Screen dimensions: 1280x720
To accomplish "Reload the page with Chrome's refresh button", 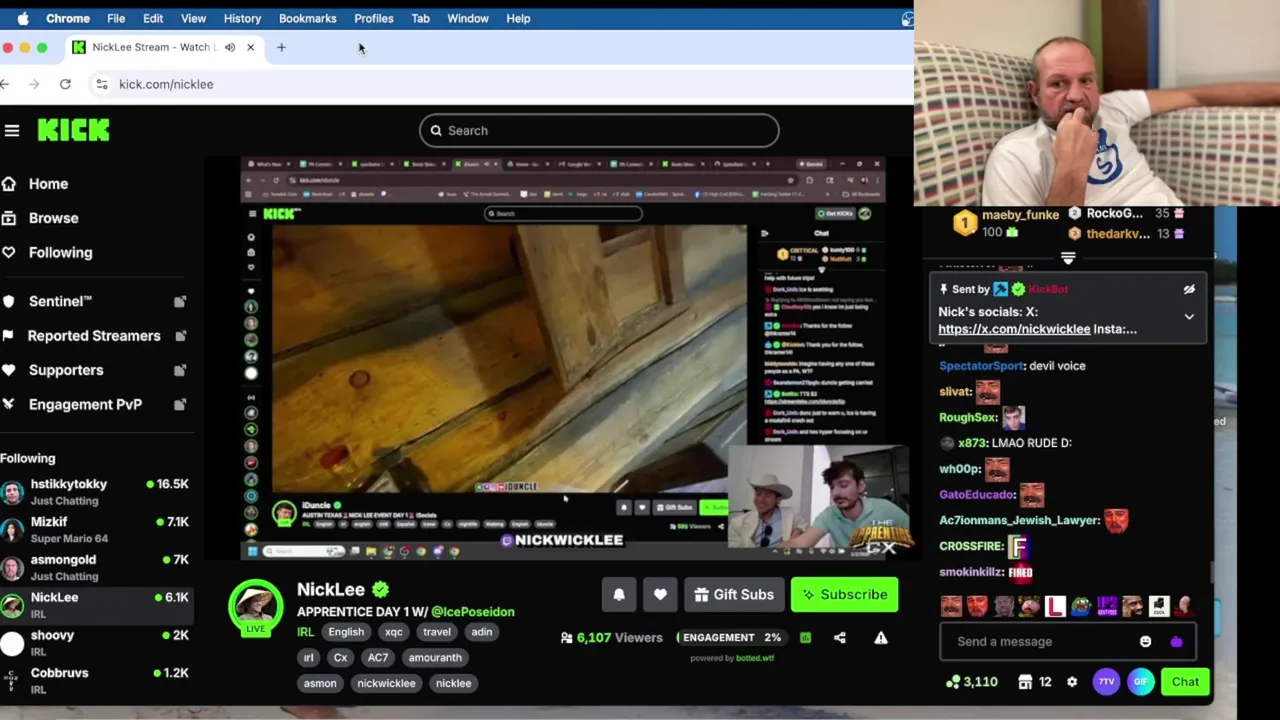I will point(65,84).
